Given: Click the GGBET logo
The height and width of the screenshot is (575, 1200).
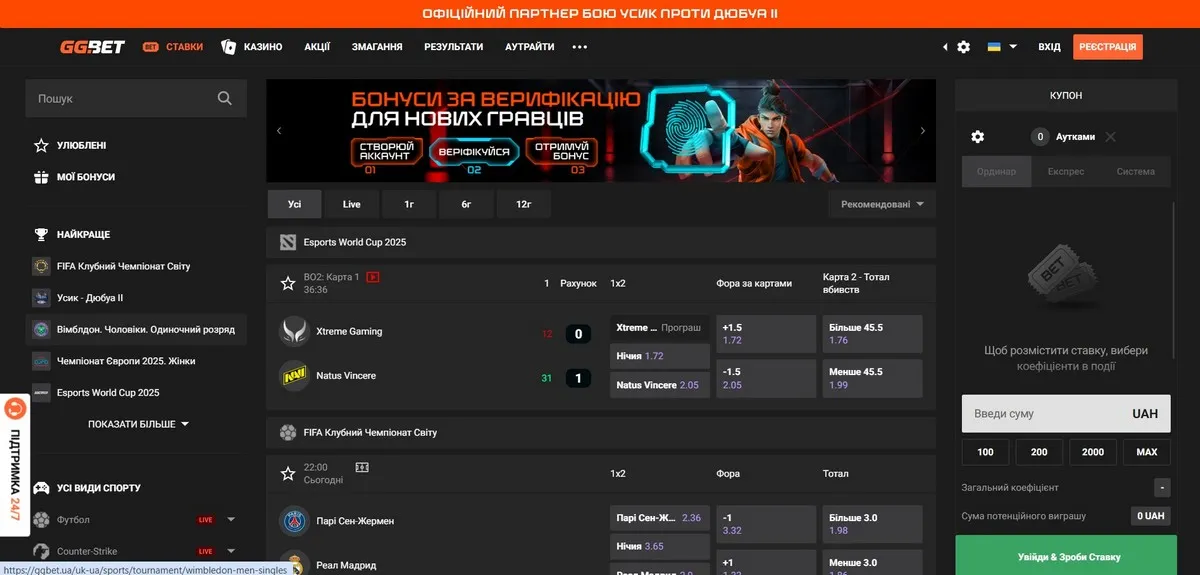Looking at the screenshot, I should [92, 47].
